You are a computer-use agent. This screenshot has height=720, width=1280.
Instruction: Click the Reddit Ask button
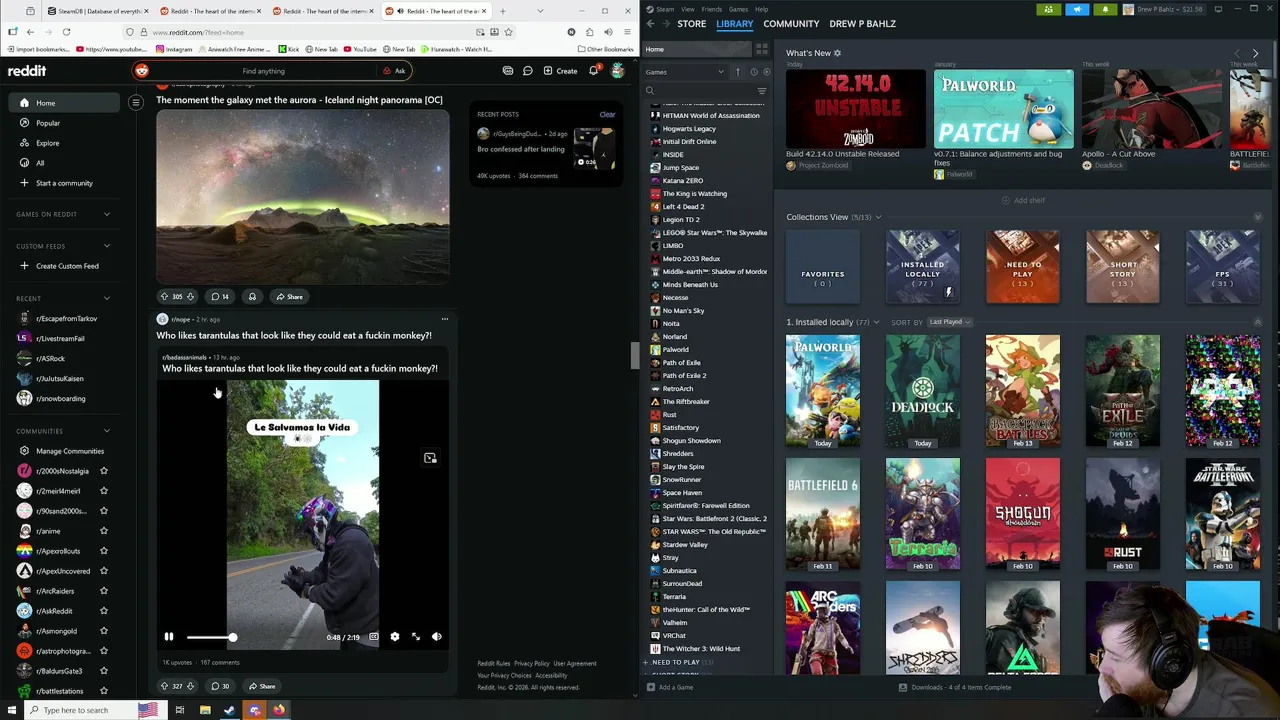pyautogui.click(x=394, y=71)
